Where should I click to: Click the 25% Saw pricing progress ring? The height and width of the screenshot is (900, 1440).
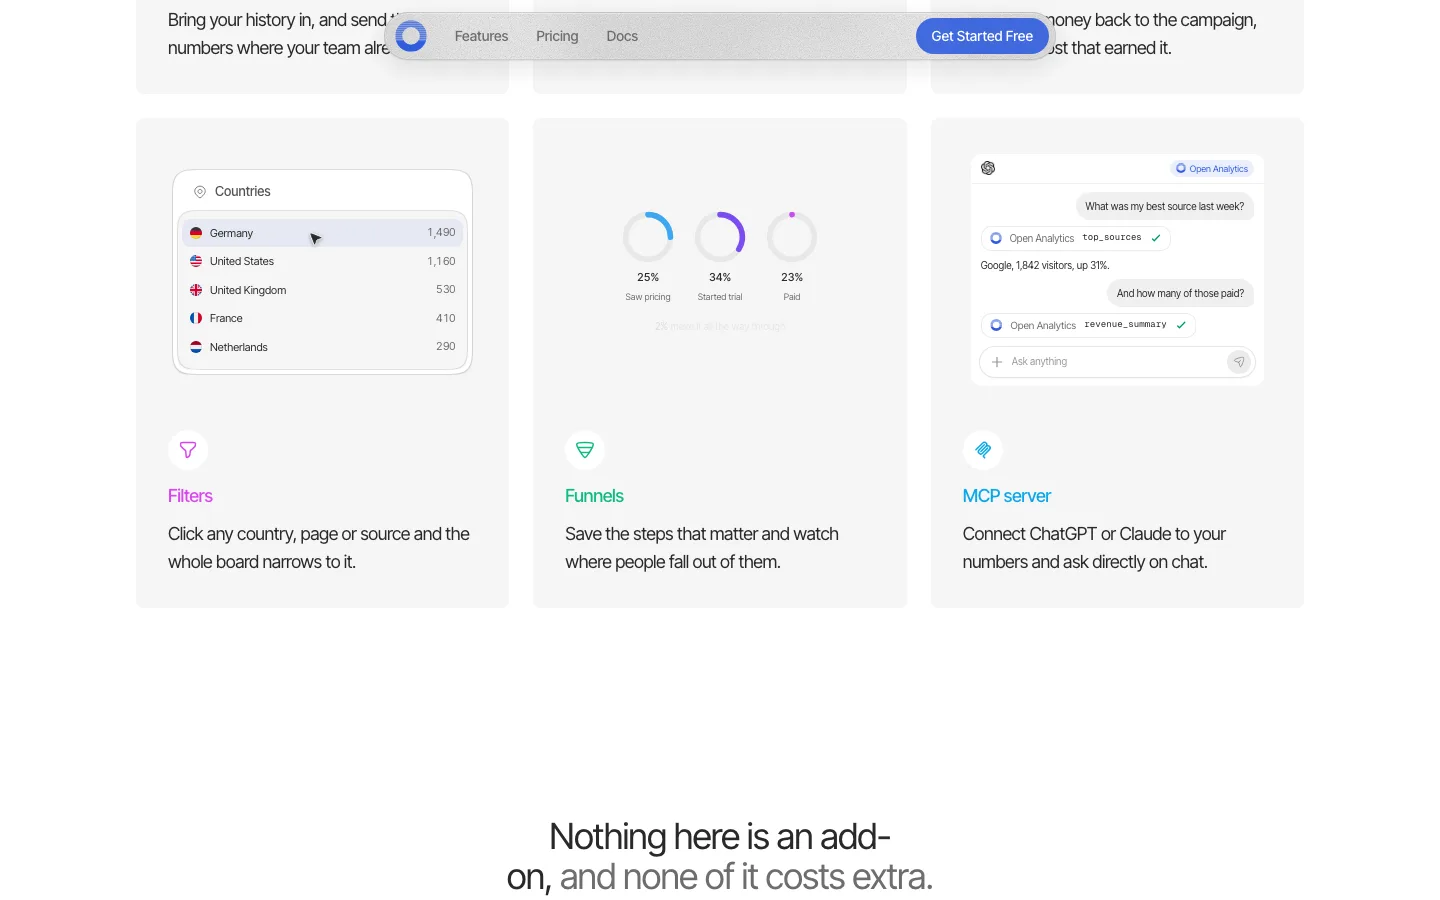[648, 237]
